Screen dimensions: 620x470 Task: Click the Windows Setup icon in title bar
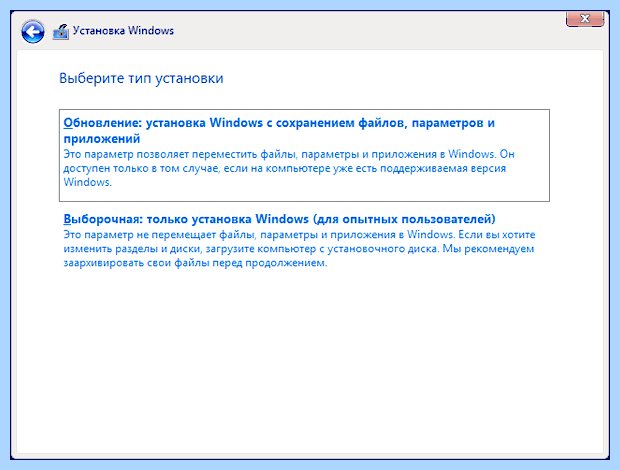coord(61,32)
